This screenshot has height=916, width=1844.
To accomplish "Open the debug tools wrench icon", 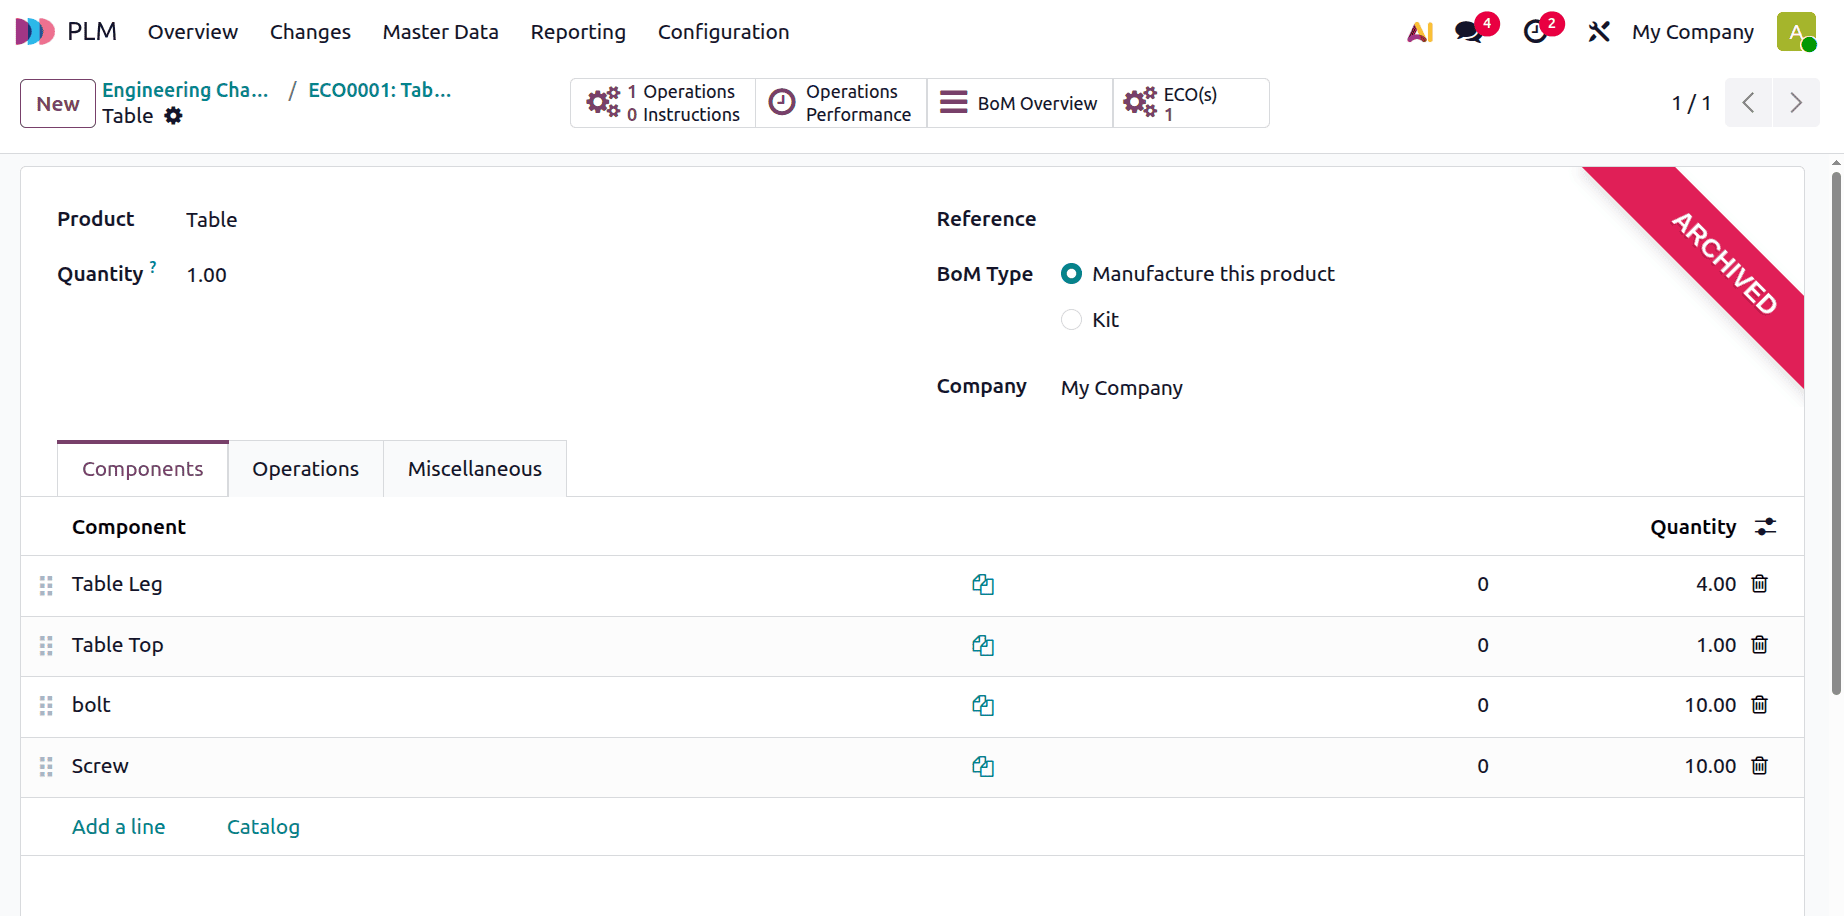I will (x=1599, y=32).
